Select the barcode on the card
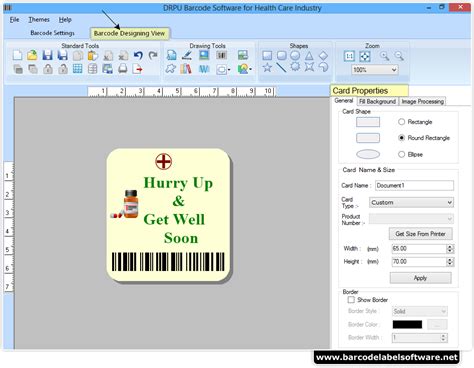The width and height of the screenshot is (474, 368). (168, 262)
